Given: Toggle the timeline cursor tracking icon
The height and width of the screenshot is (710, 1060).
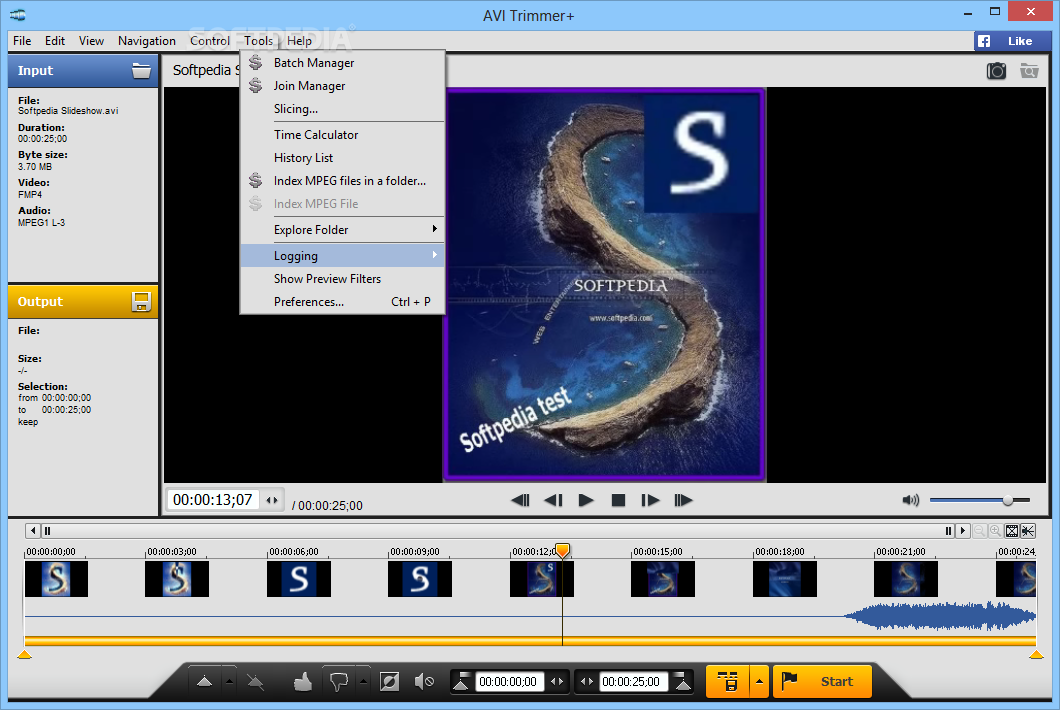Looking at the screenshot, I should point(1028,531).
